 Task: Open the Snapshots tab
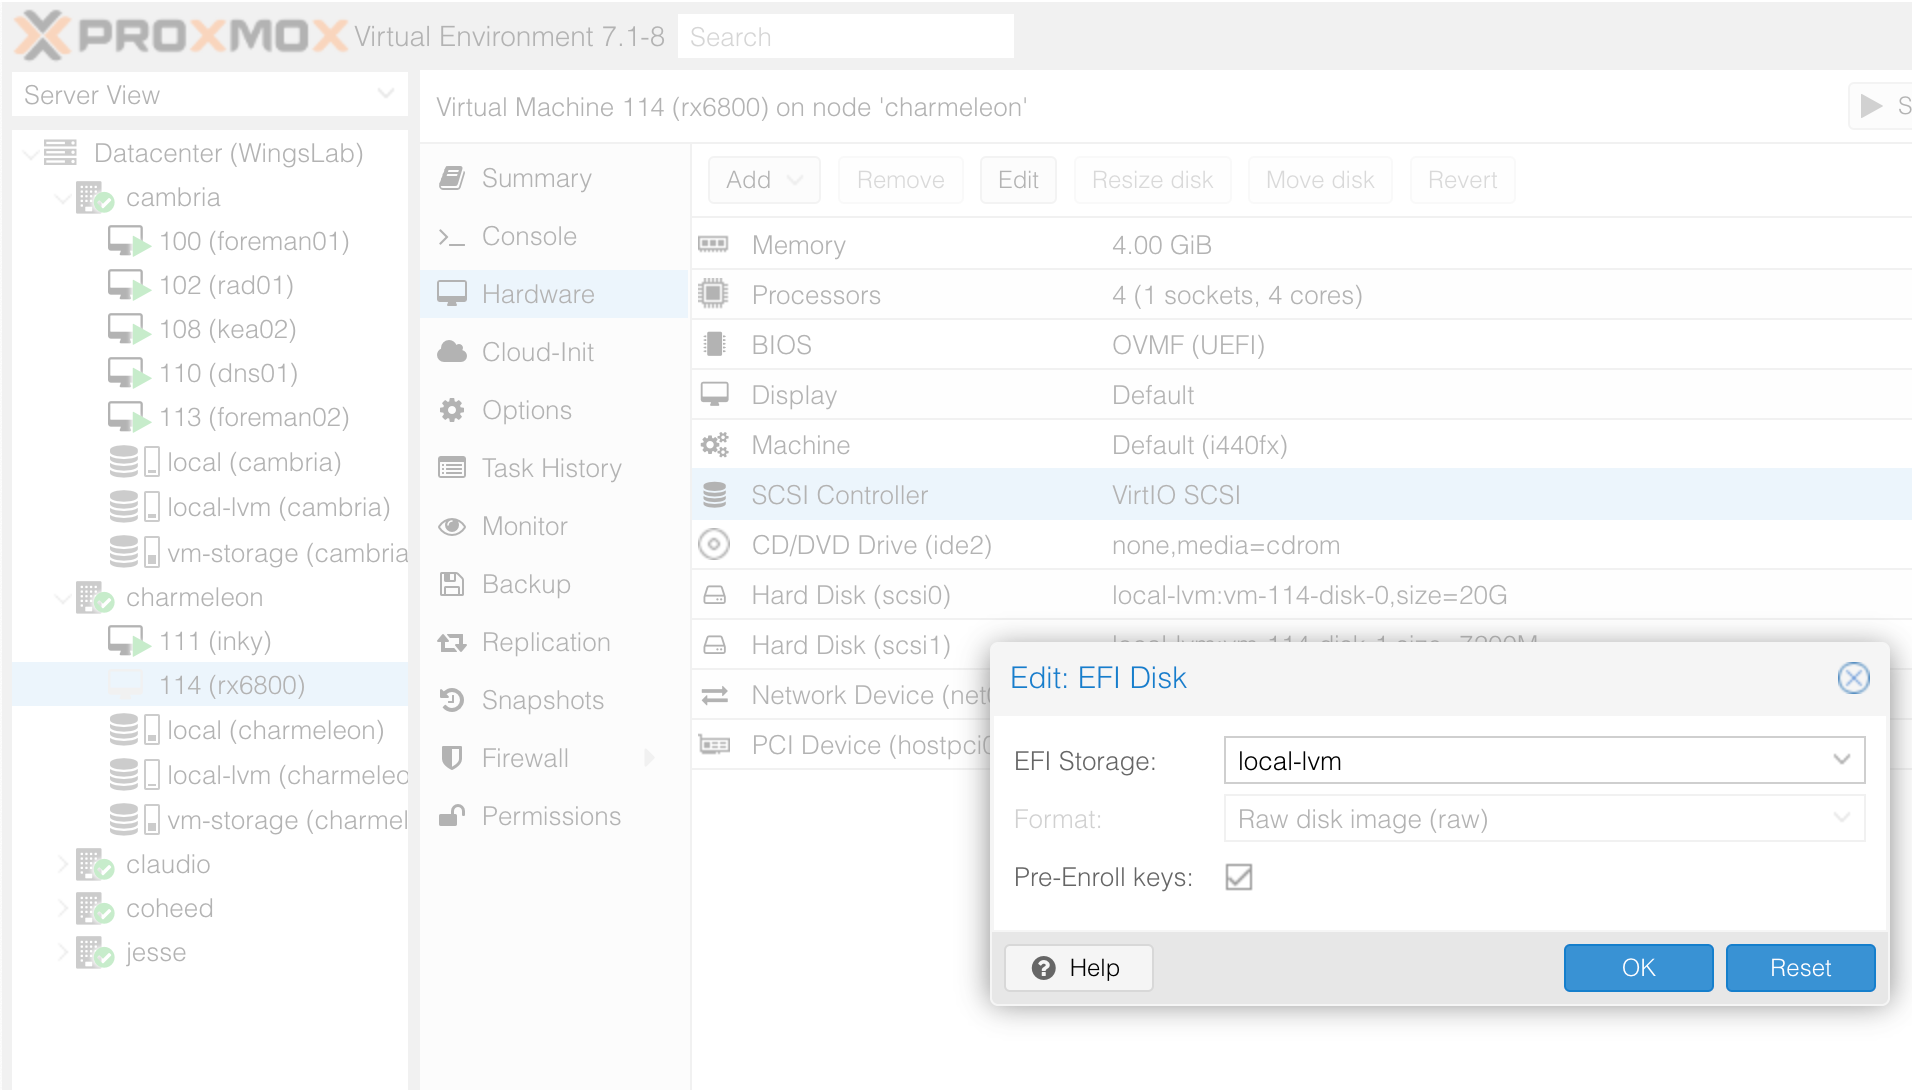coord(554,700)
